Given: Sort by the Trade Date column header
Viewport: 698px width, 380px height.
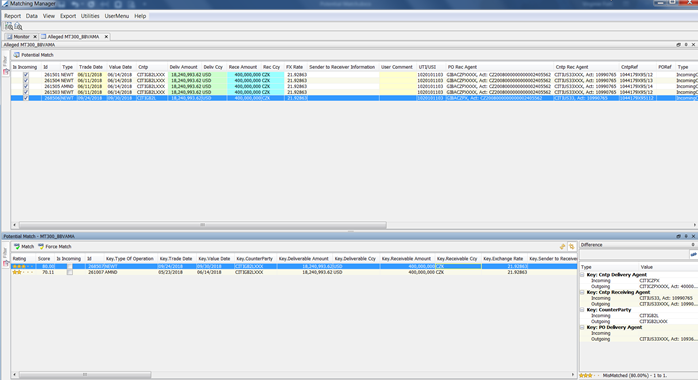Looking at the screenshot, I should pyautogui.click(x=91, y=67).
